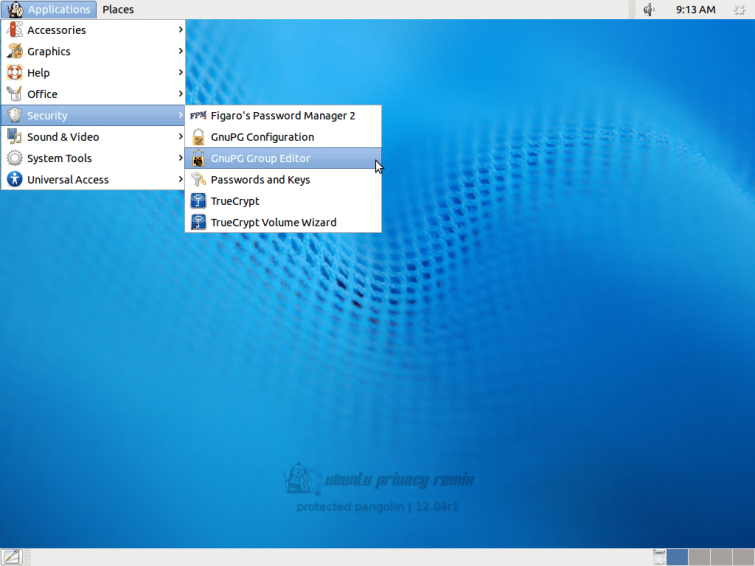Screen dimensions: 755x566
Task: Click the Help lifebuoy icon
Action: point(14,72)
